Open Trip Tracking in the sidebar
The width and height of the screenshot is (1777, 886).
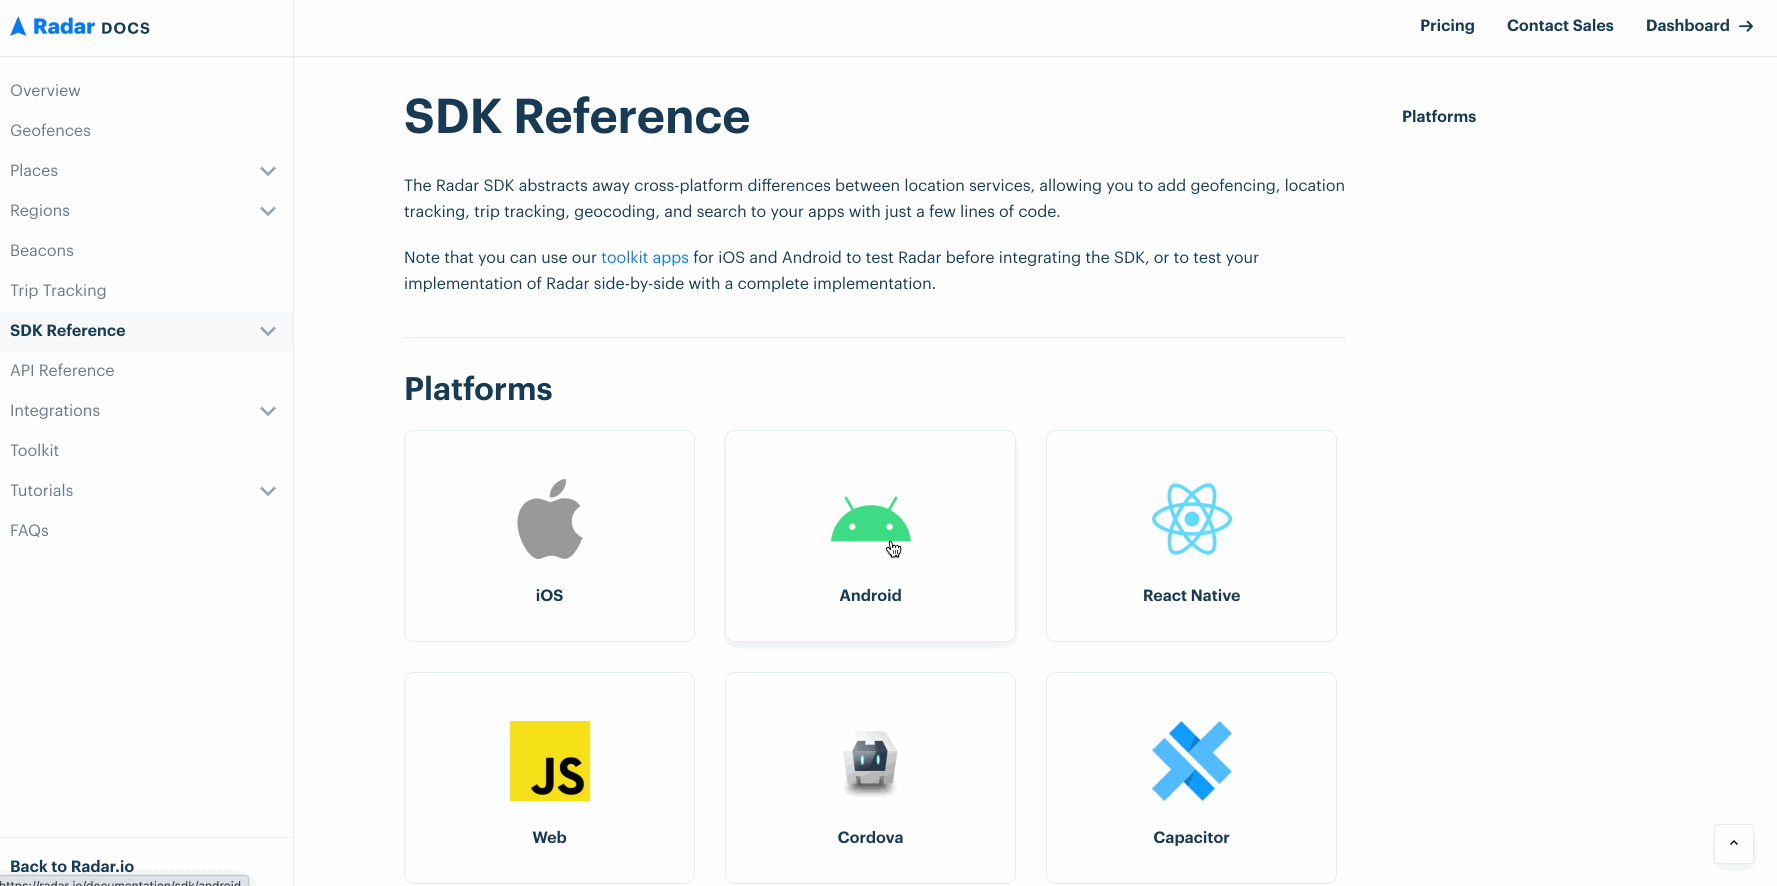tap(58, 291)
